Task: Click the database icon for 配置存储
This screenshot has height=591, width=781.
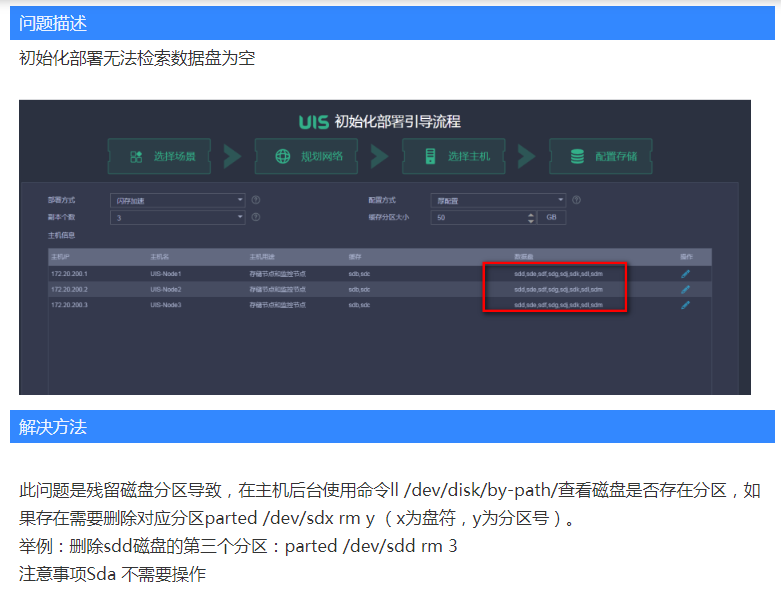Action: [577, 156]
